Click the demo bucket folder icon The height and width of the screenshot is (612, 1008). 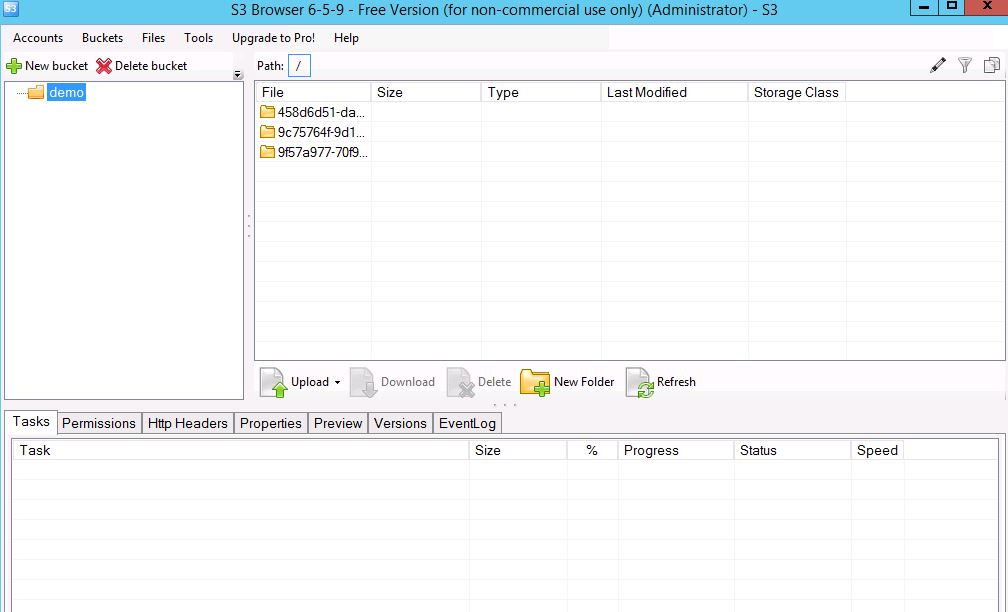coord(36,93)
